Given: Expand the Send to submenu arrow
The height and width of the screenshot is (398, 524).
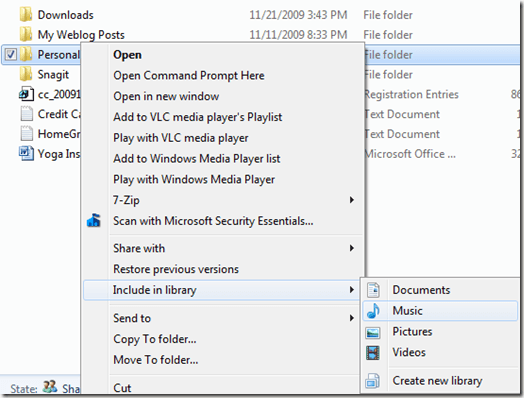Looking at the screenshot, I should [x=351, y=318].
